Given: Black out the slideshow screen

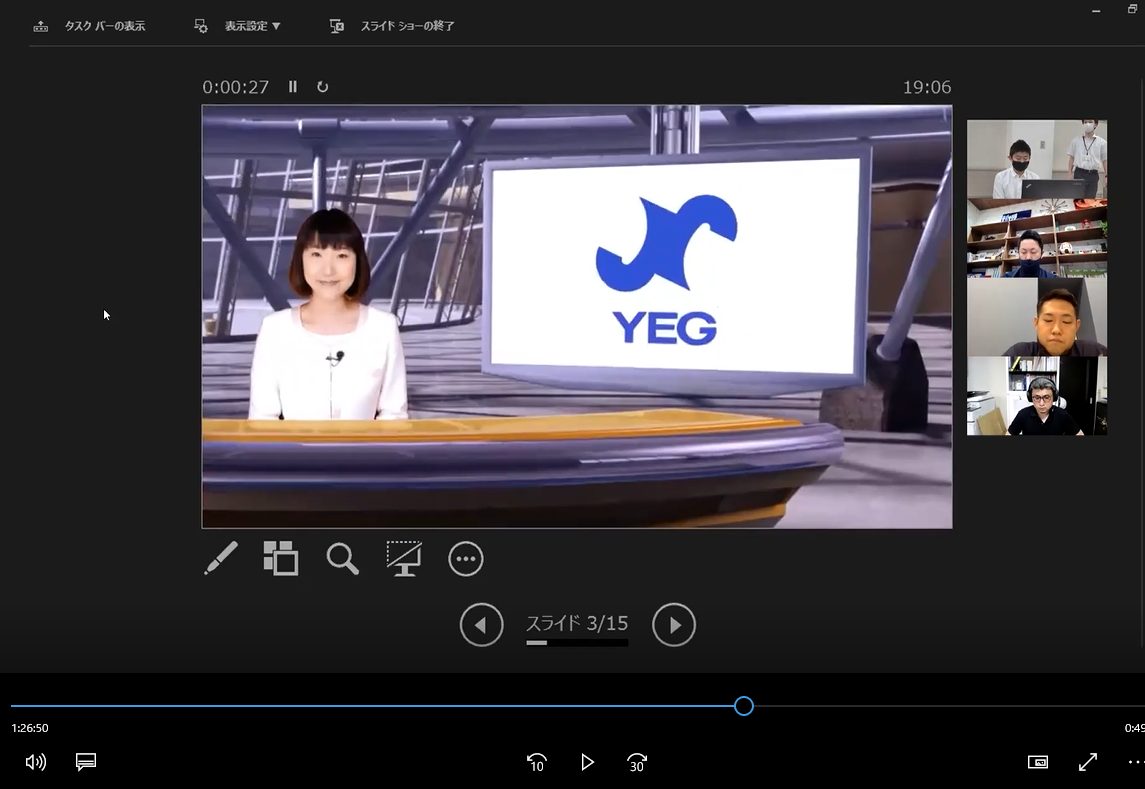Looking at the screenshot, I should pos(404,559).
